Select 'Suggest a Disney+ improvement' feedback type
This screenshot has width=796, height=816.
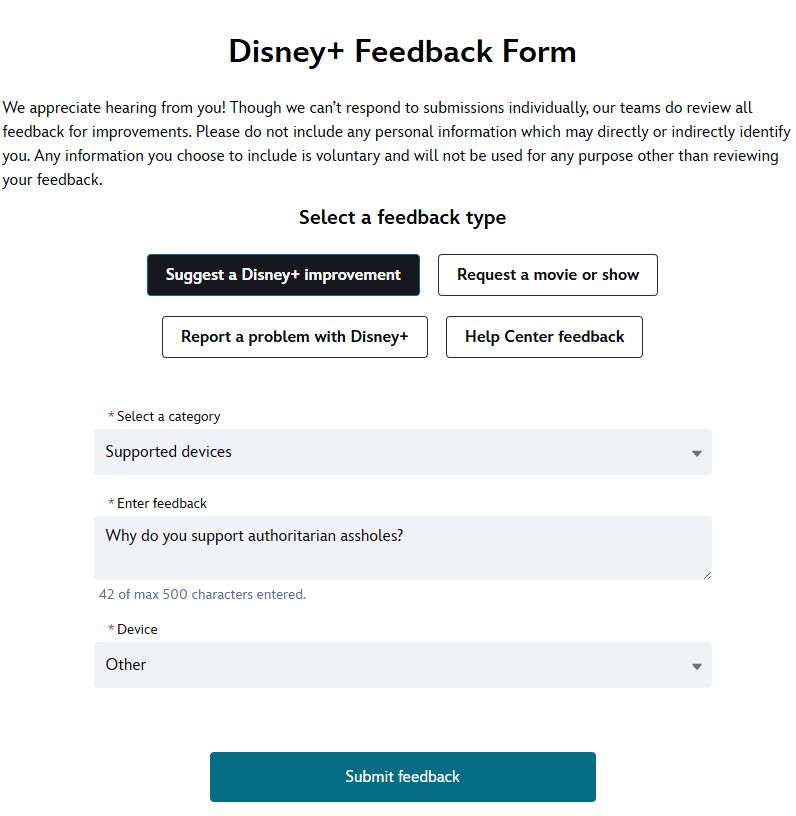(283, 275)
